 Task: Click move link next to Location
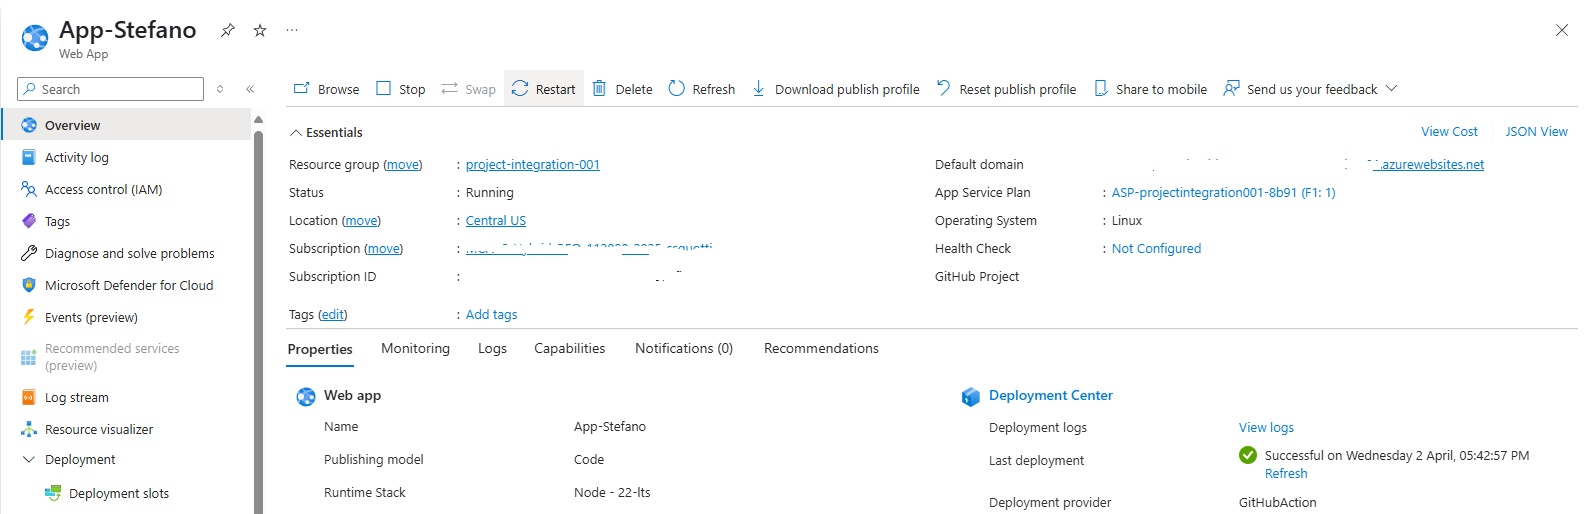361,220
